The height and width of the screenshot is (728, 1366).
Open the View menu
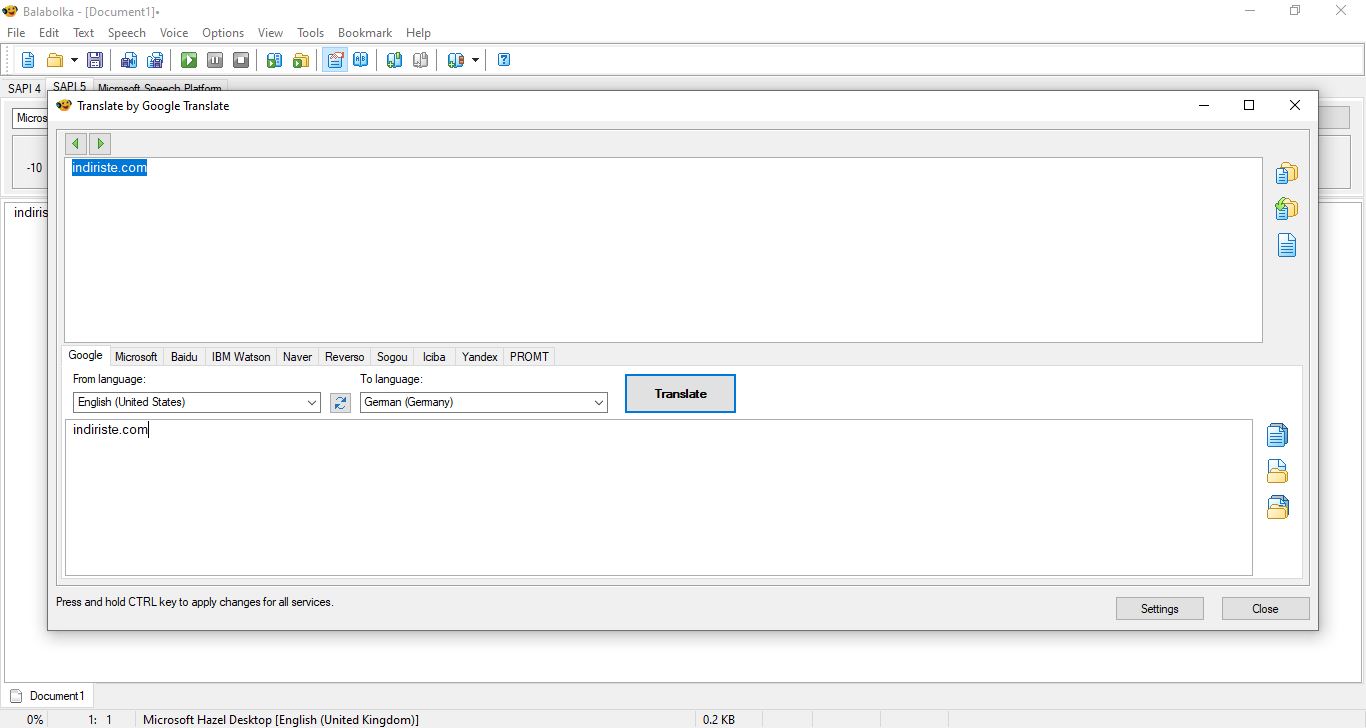coord(271,33)
